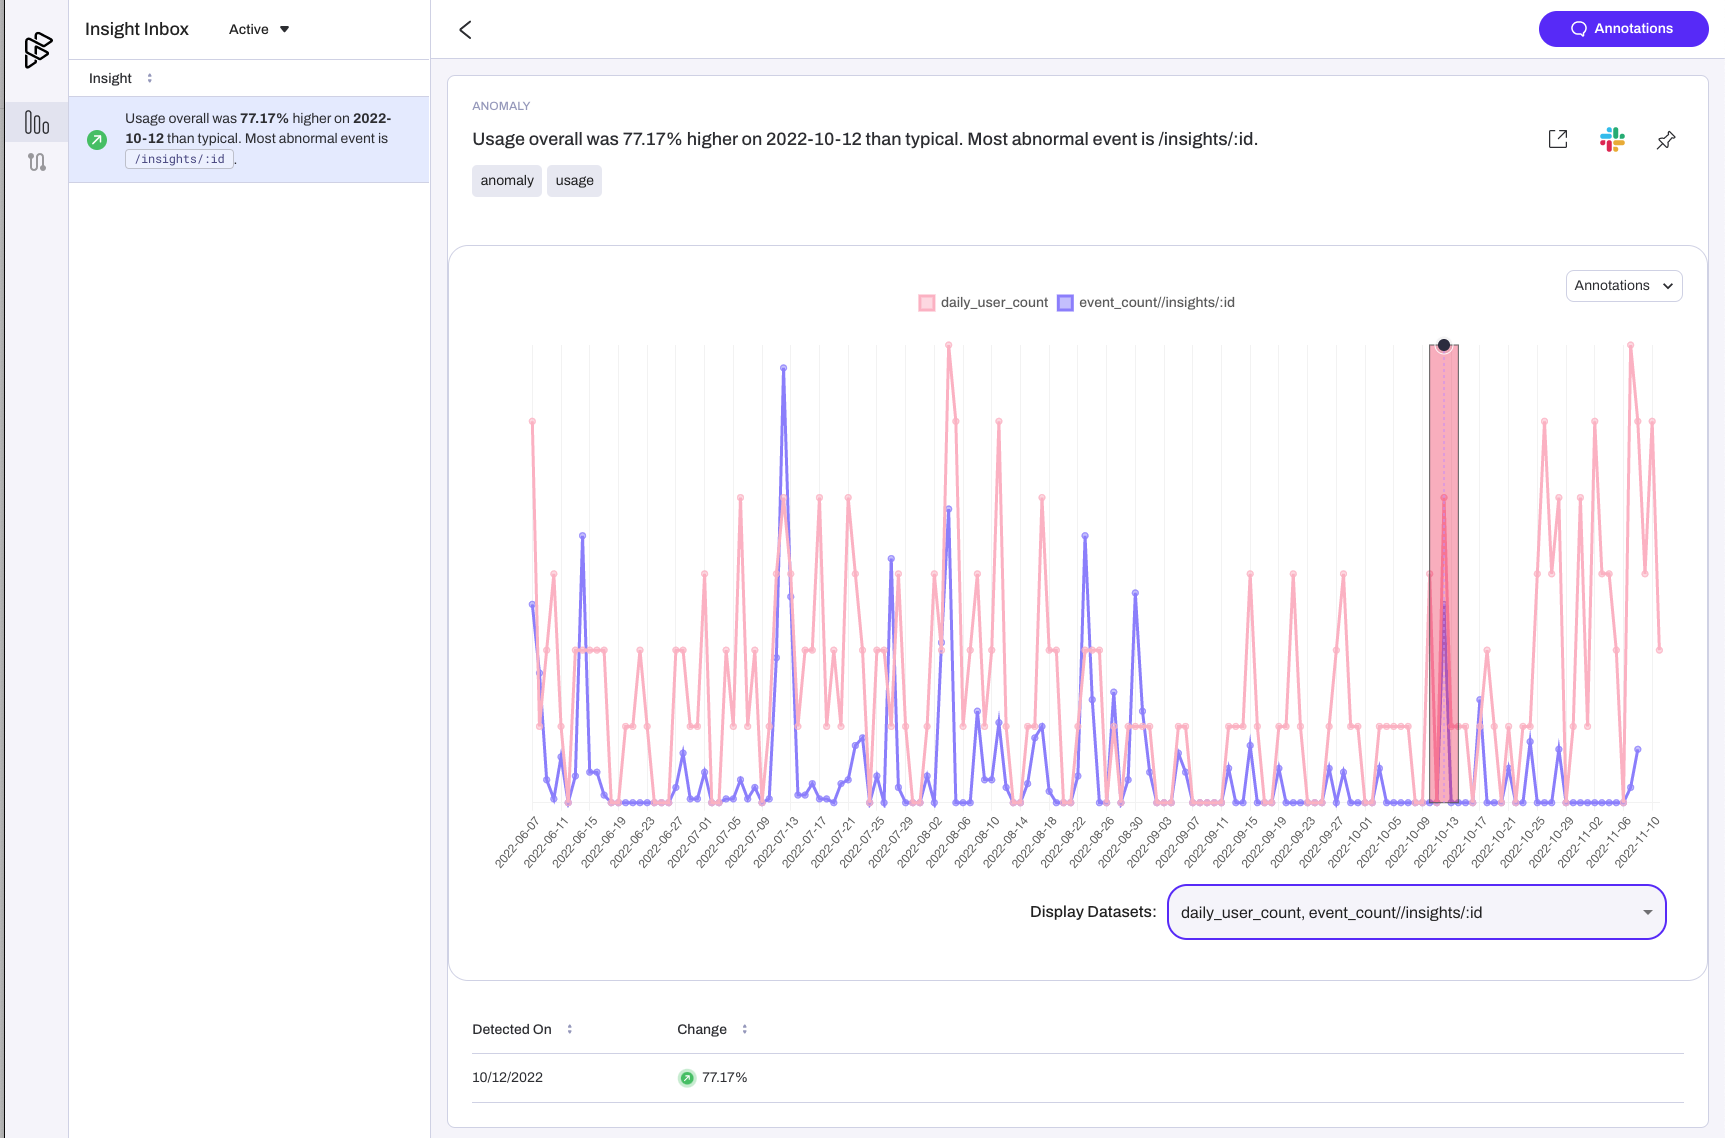This screenshot has width=1725, height=1138.
Task: Toggle daily_user_count legend swatch
Action: tap(927, 303)
